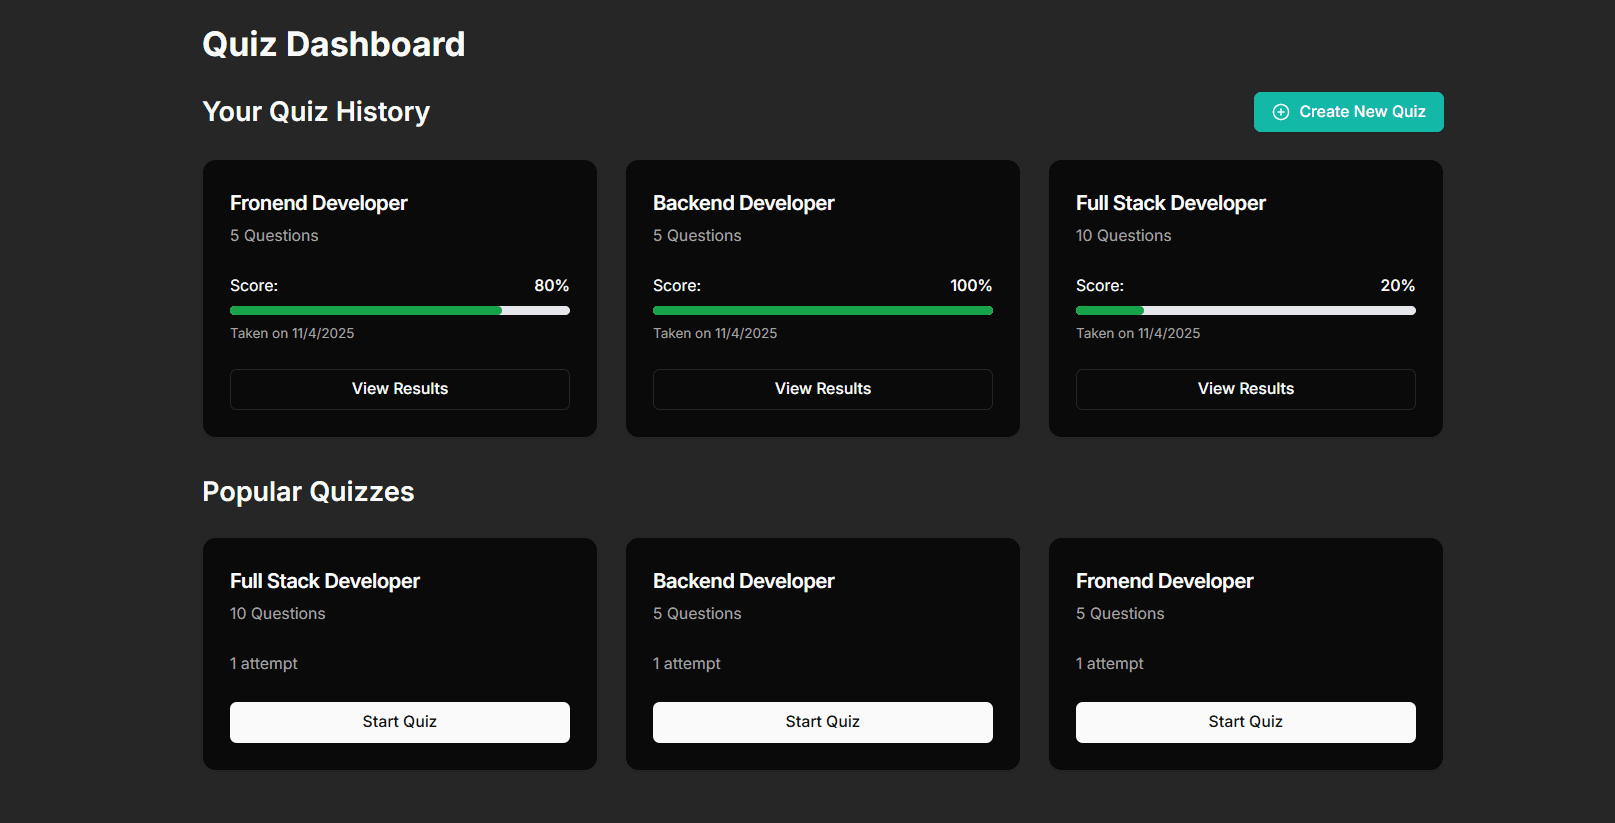
Task: Select the Full Stack Developer title in Popular Quizzes
Action: coord(325,581)
